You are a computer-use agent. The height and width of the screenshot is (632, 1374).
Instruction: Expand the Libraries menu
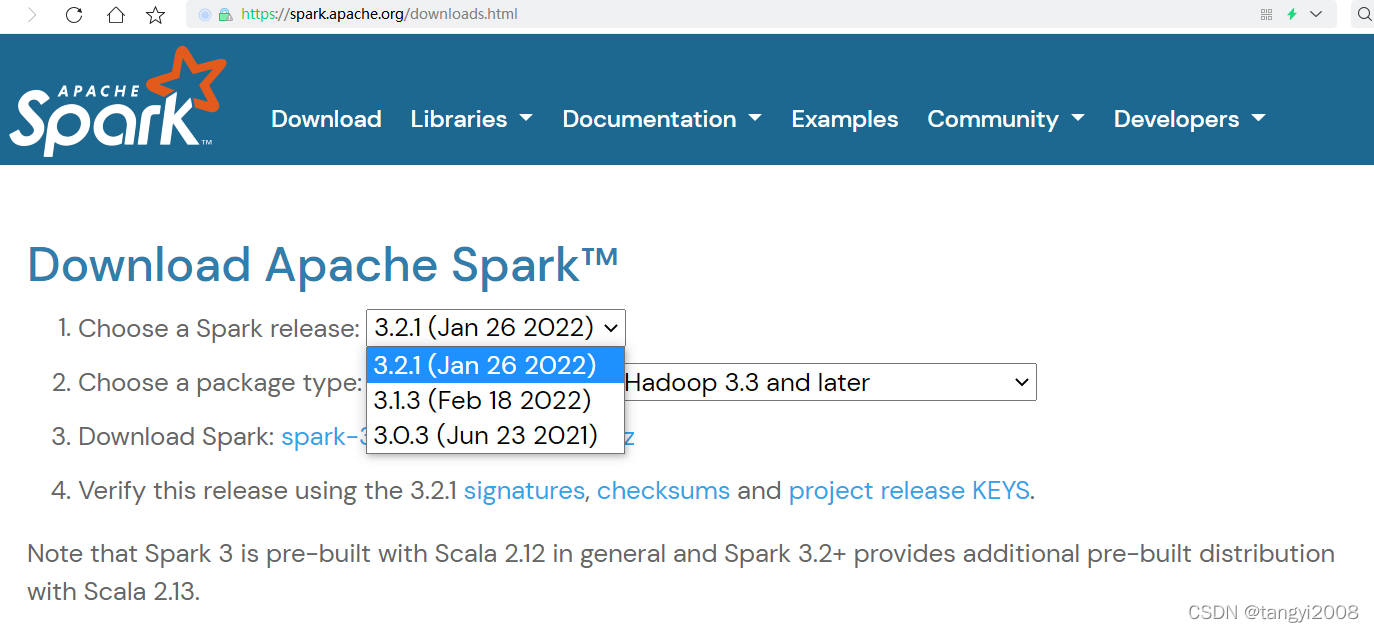[471, 119]
